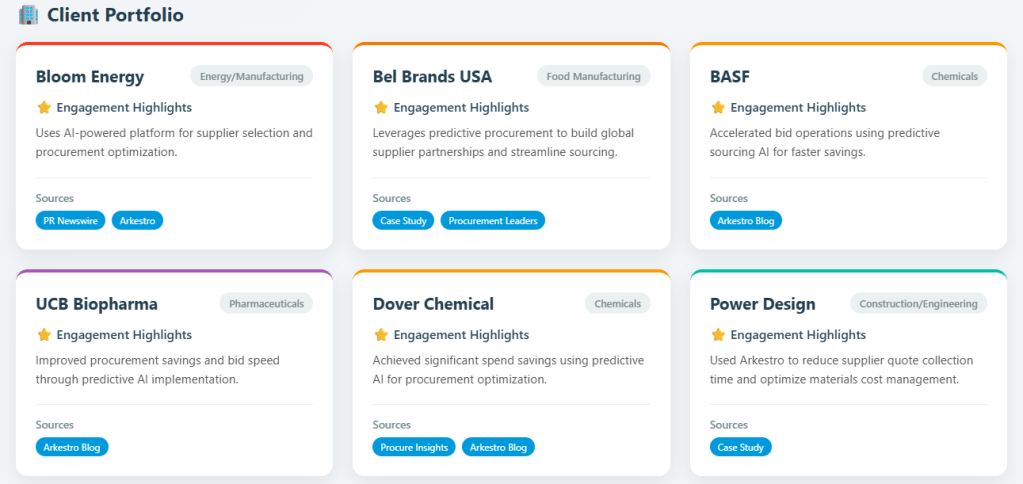1023x484 pixels.
Task: Click the Energy/Manufacturing industry tag
Action: [x=251, y=76]
